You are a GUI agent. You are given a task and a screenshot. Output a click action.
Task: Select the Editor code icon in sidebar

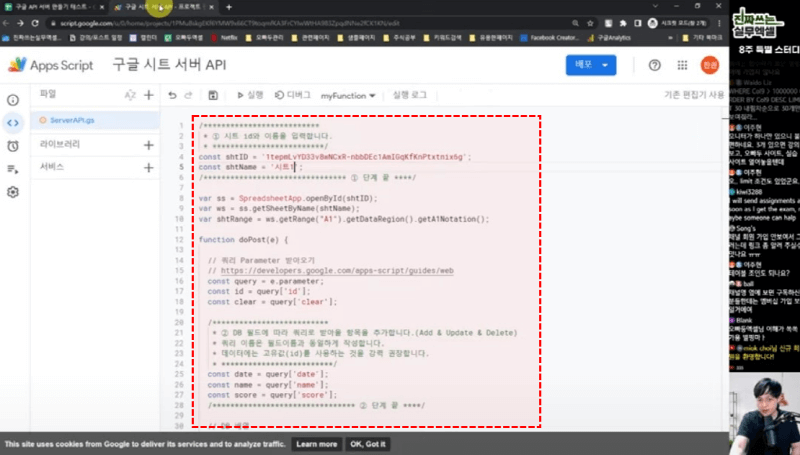(x=13, y=123)
